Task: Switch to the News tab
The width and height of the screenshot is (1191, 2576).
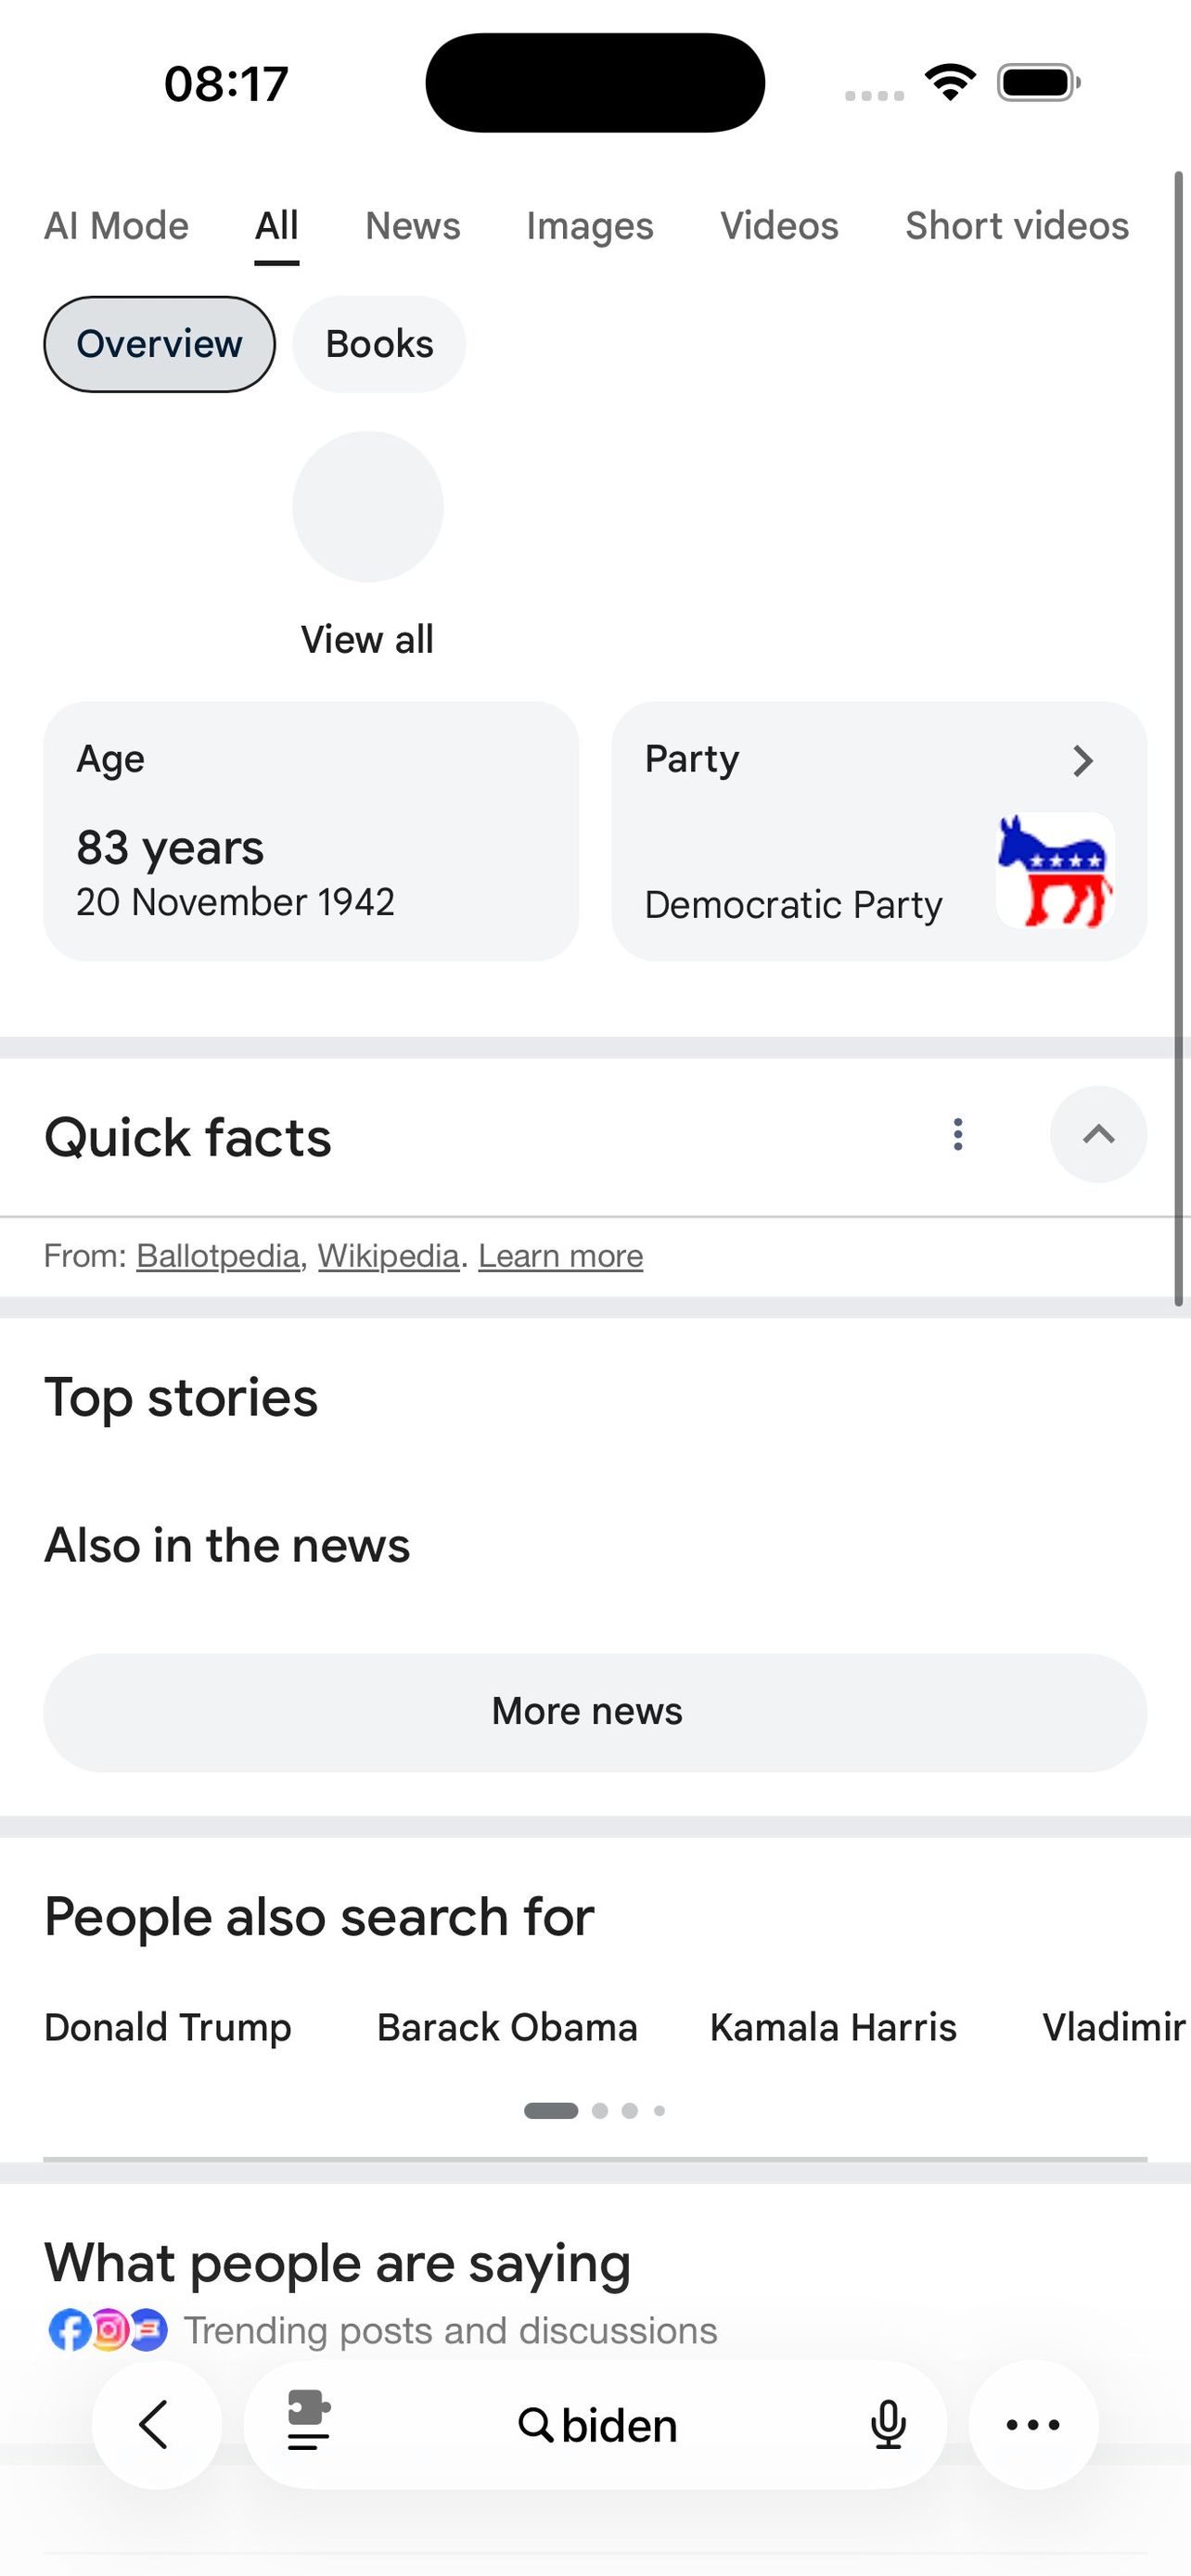Action: tap(413, 226)
